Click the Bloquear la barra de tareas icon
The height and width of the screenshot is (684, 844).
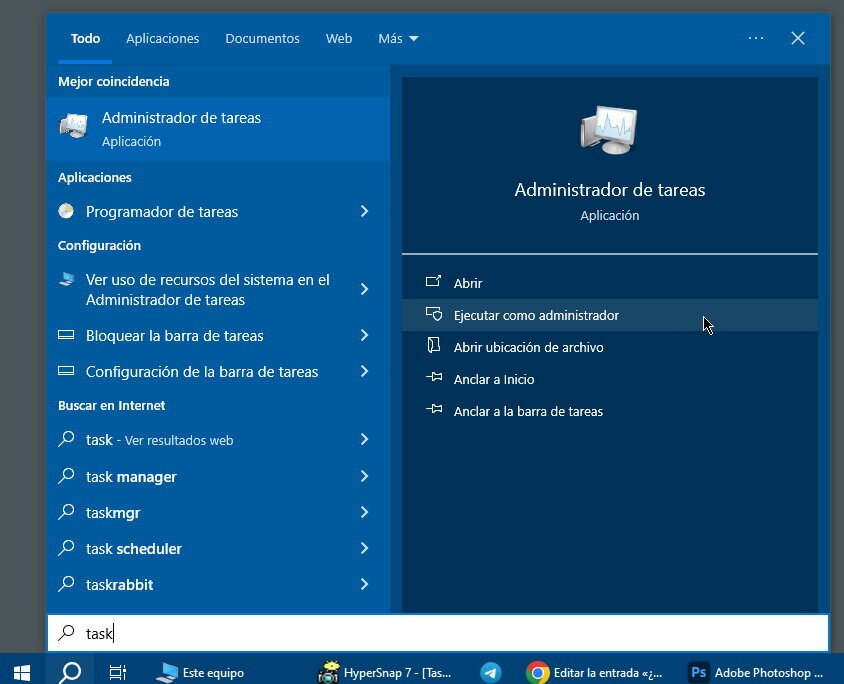(x=65, y=336)
